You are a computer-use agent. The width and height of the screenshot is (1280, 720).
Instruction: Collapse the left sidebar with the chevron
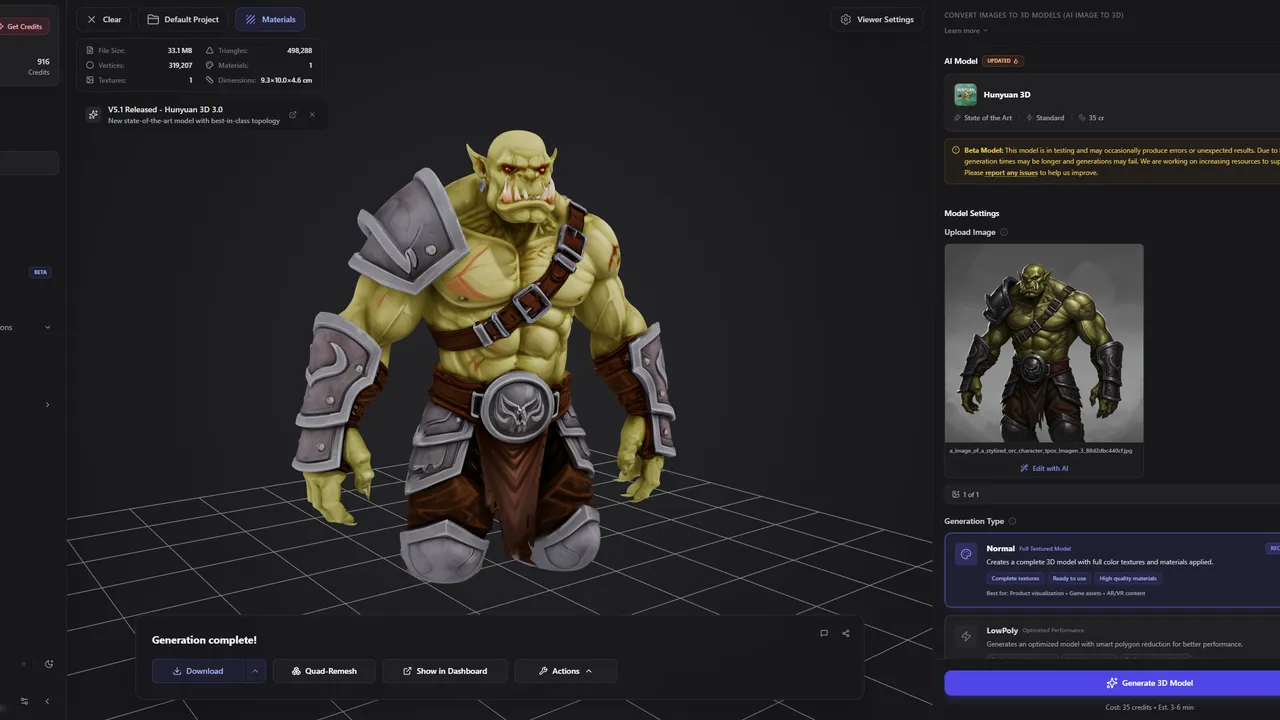point(47,701)
